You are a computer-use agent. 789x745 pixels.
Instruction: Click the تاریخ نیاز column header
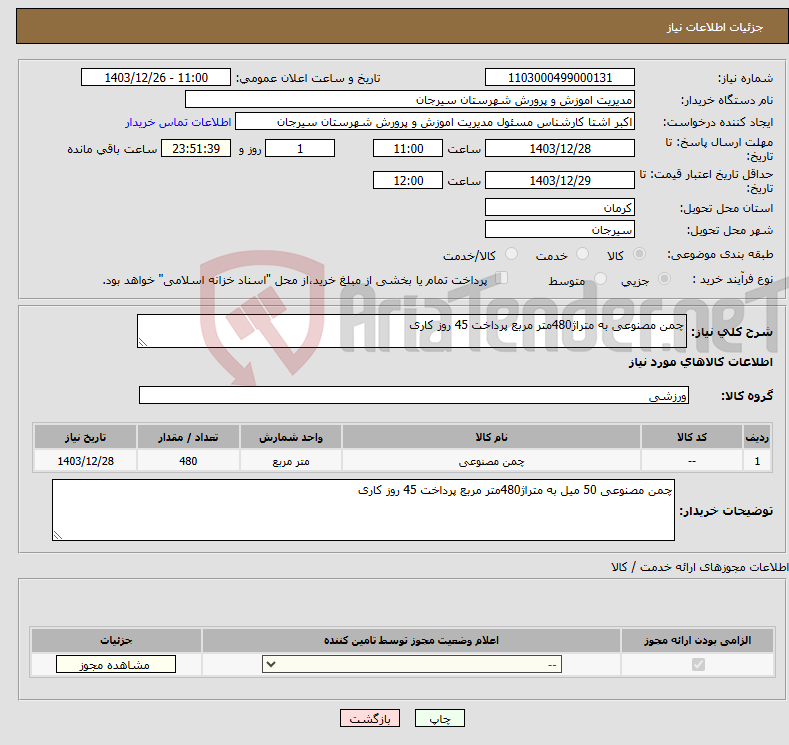click(85, 438)
